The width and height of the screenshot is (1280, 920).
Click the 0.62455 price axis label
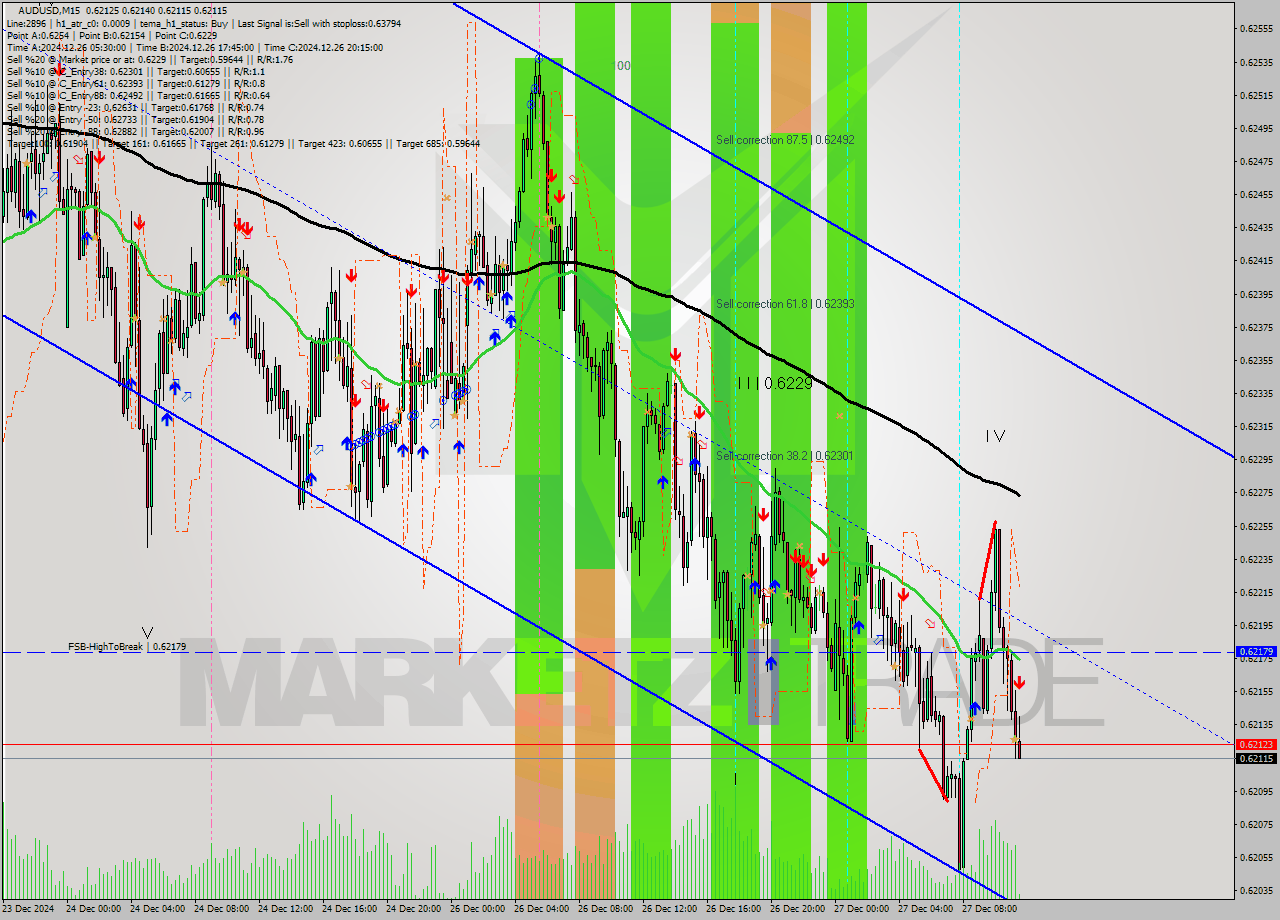1257,194
